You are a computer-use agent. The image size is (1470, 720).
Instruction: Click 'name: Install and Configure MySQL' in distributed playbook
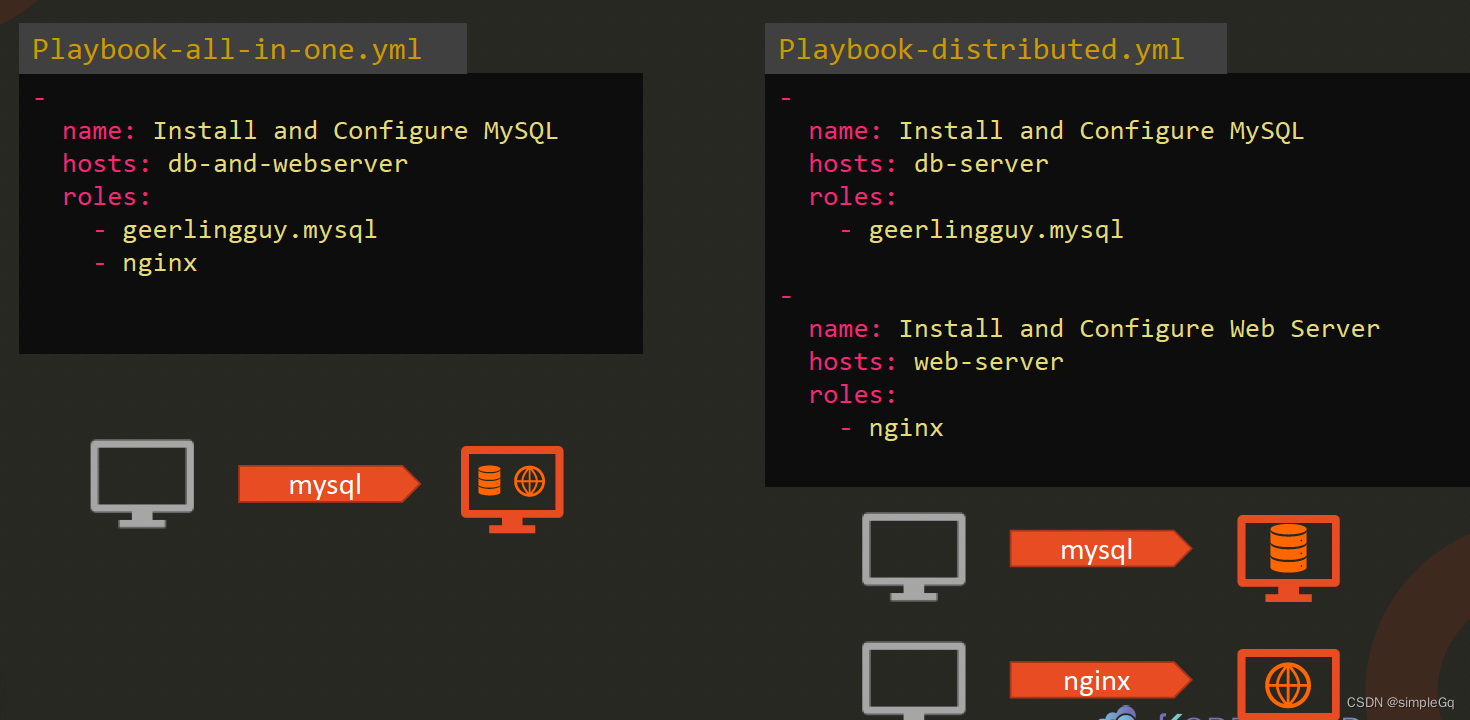(x=1056, y=131)
